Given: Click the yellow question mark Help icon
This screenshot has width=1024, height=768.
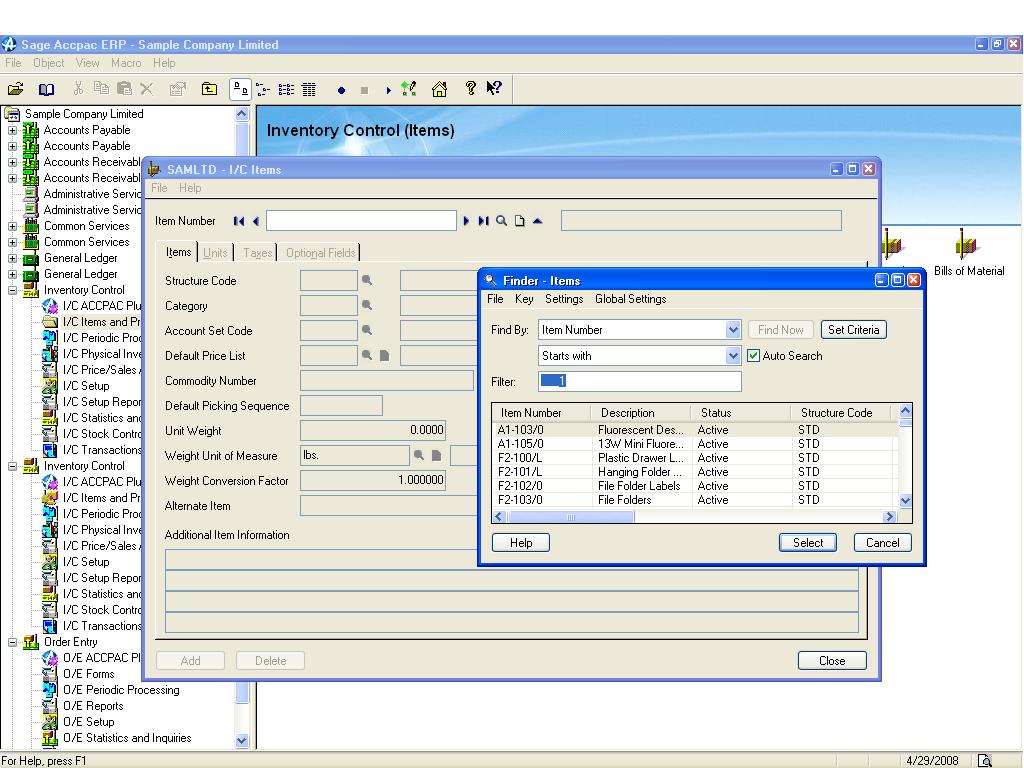Looking at the screenshot, I should click(x=470, y=88).
